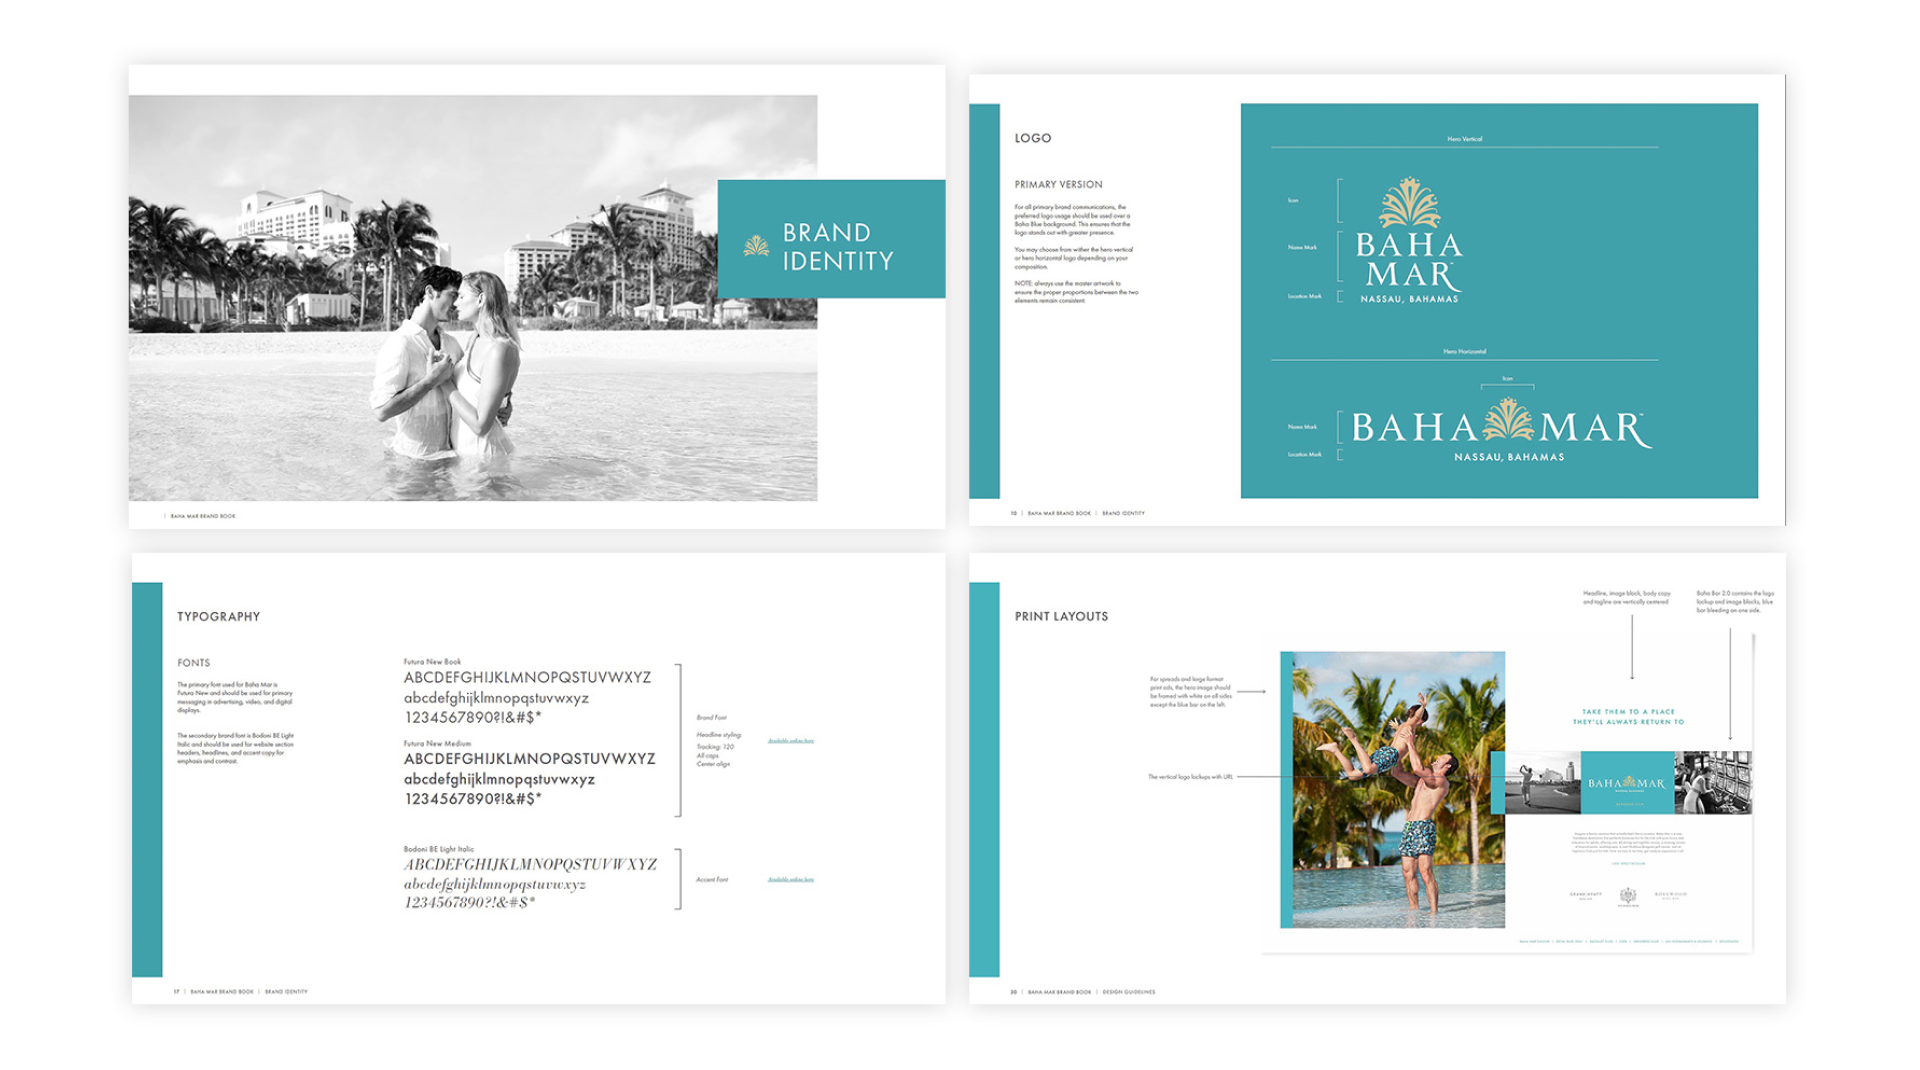Click the 'Rosewood' partner logo
Viewport: 1920px width, 1070px height.
(1671, 896)
